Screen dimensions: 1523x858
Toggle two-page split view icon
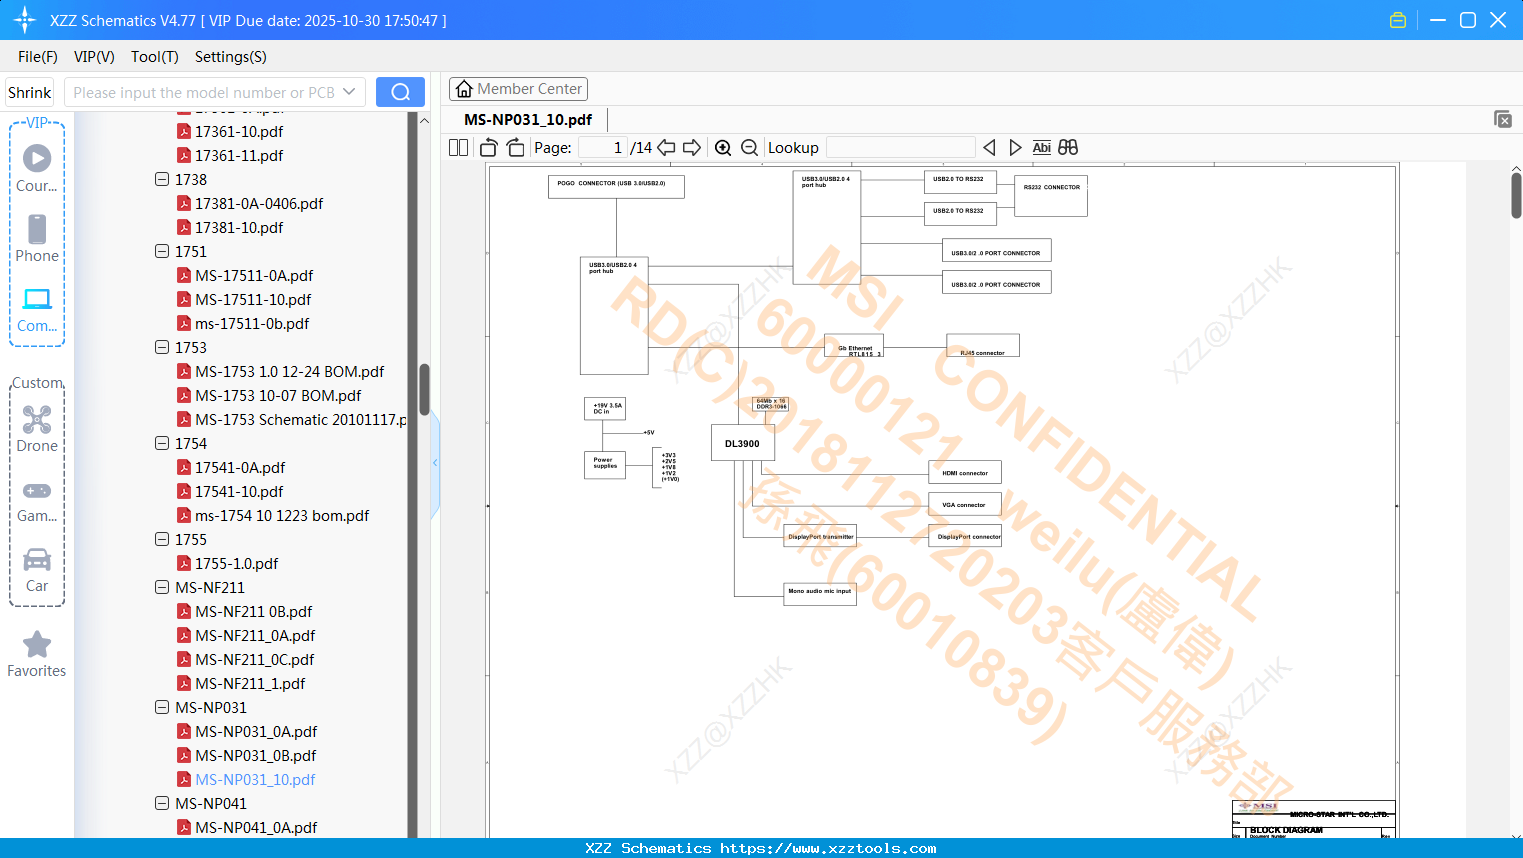pos(459,148)
